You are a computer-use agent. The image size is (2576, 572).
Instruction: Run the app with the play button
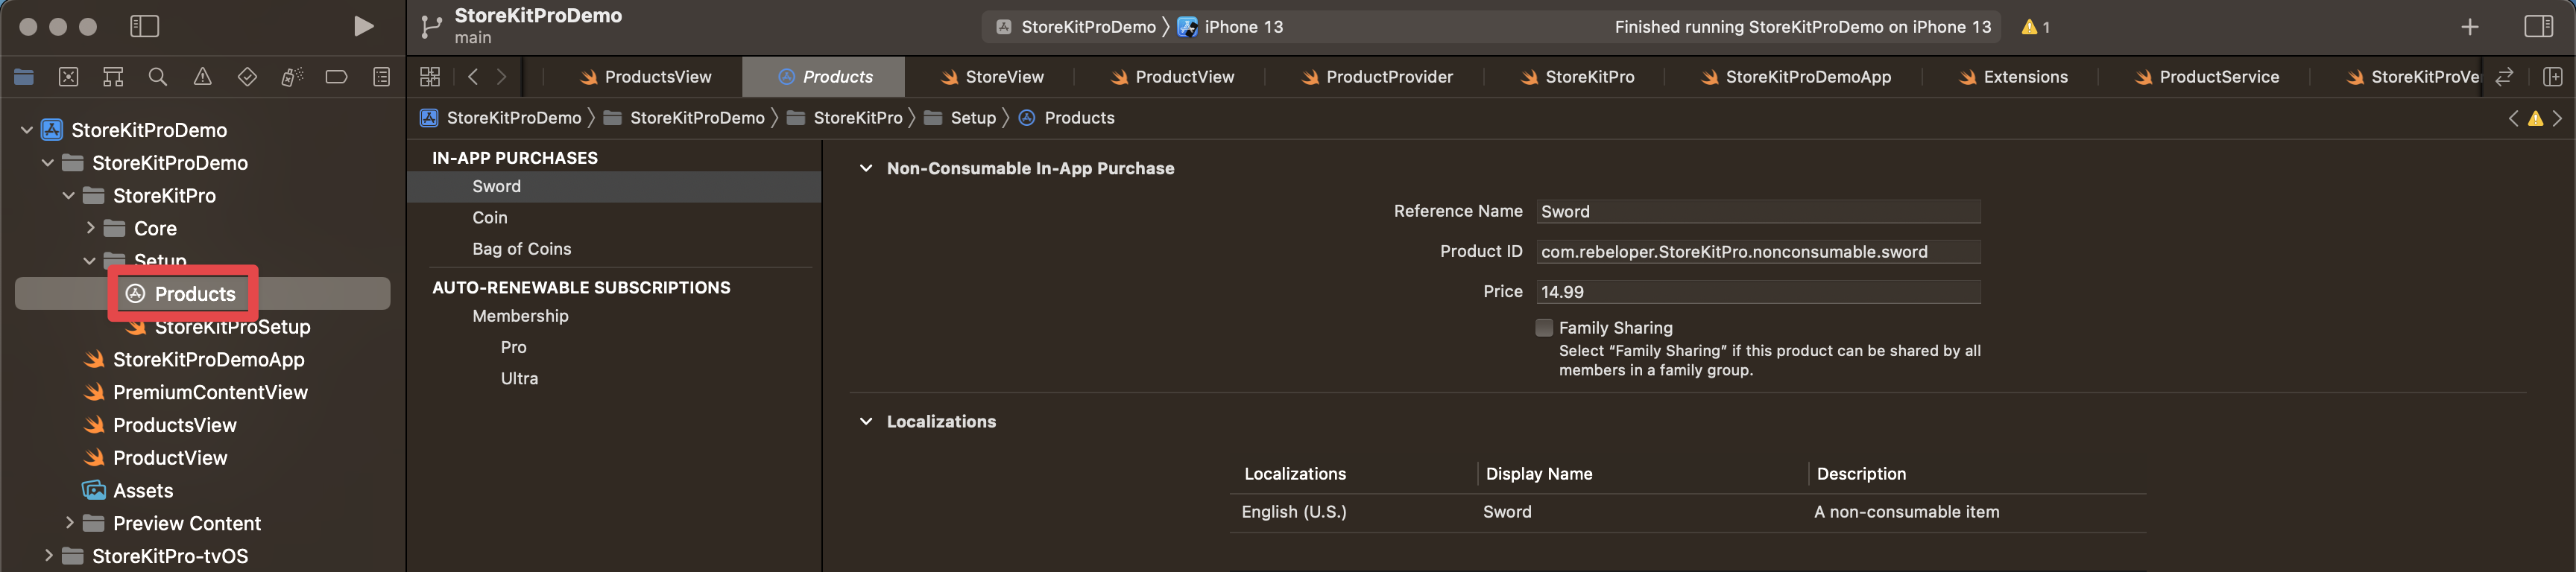click(364, 26)
